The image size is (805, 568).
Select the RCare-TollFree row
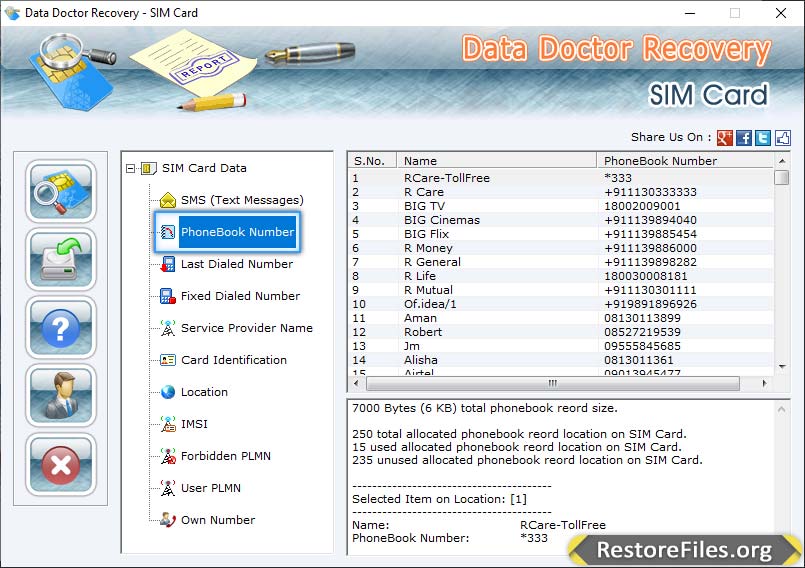(x=561, y=178)
